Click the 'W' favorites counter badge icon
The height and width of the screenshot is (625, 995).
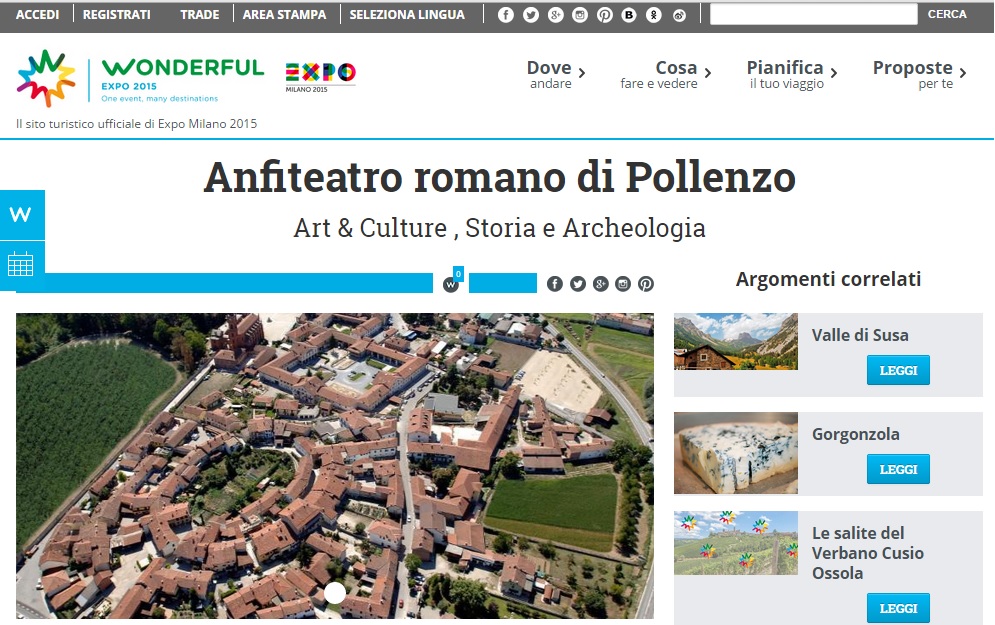[451, 284]
